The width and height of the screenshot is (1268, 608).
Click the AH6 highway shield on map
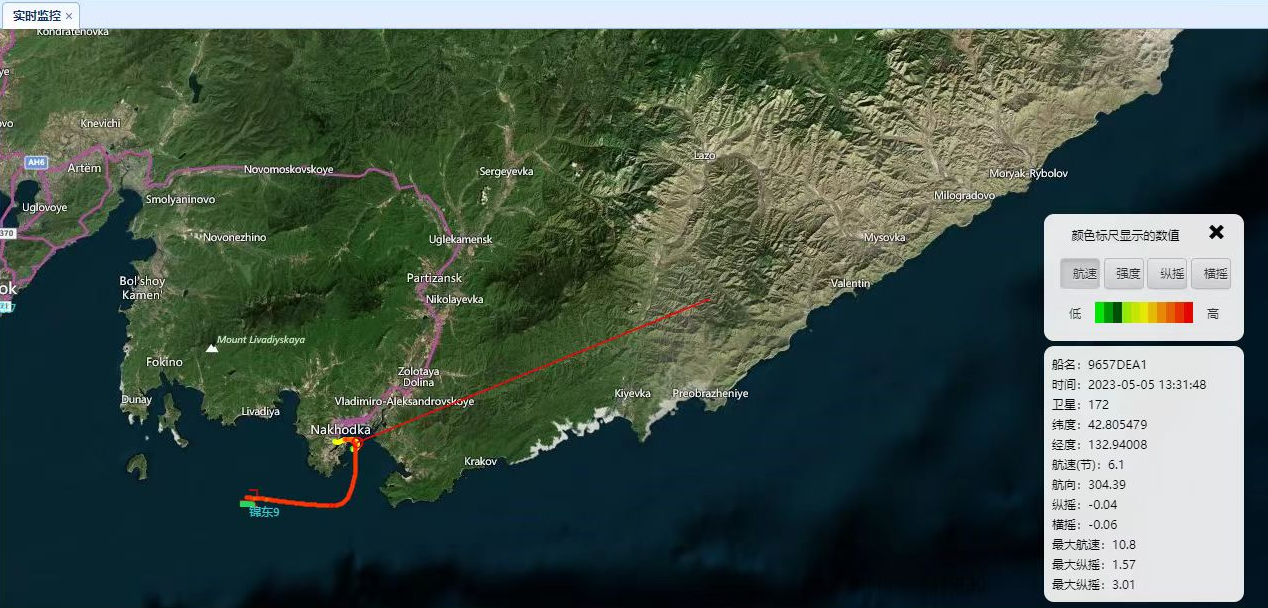click(37, 161)
